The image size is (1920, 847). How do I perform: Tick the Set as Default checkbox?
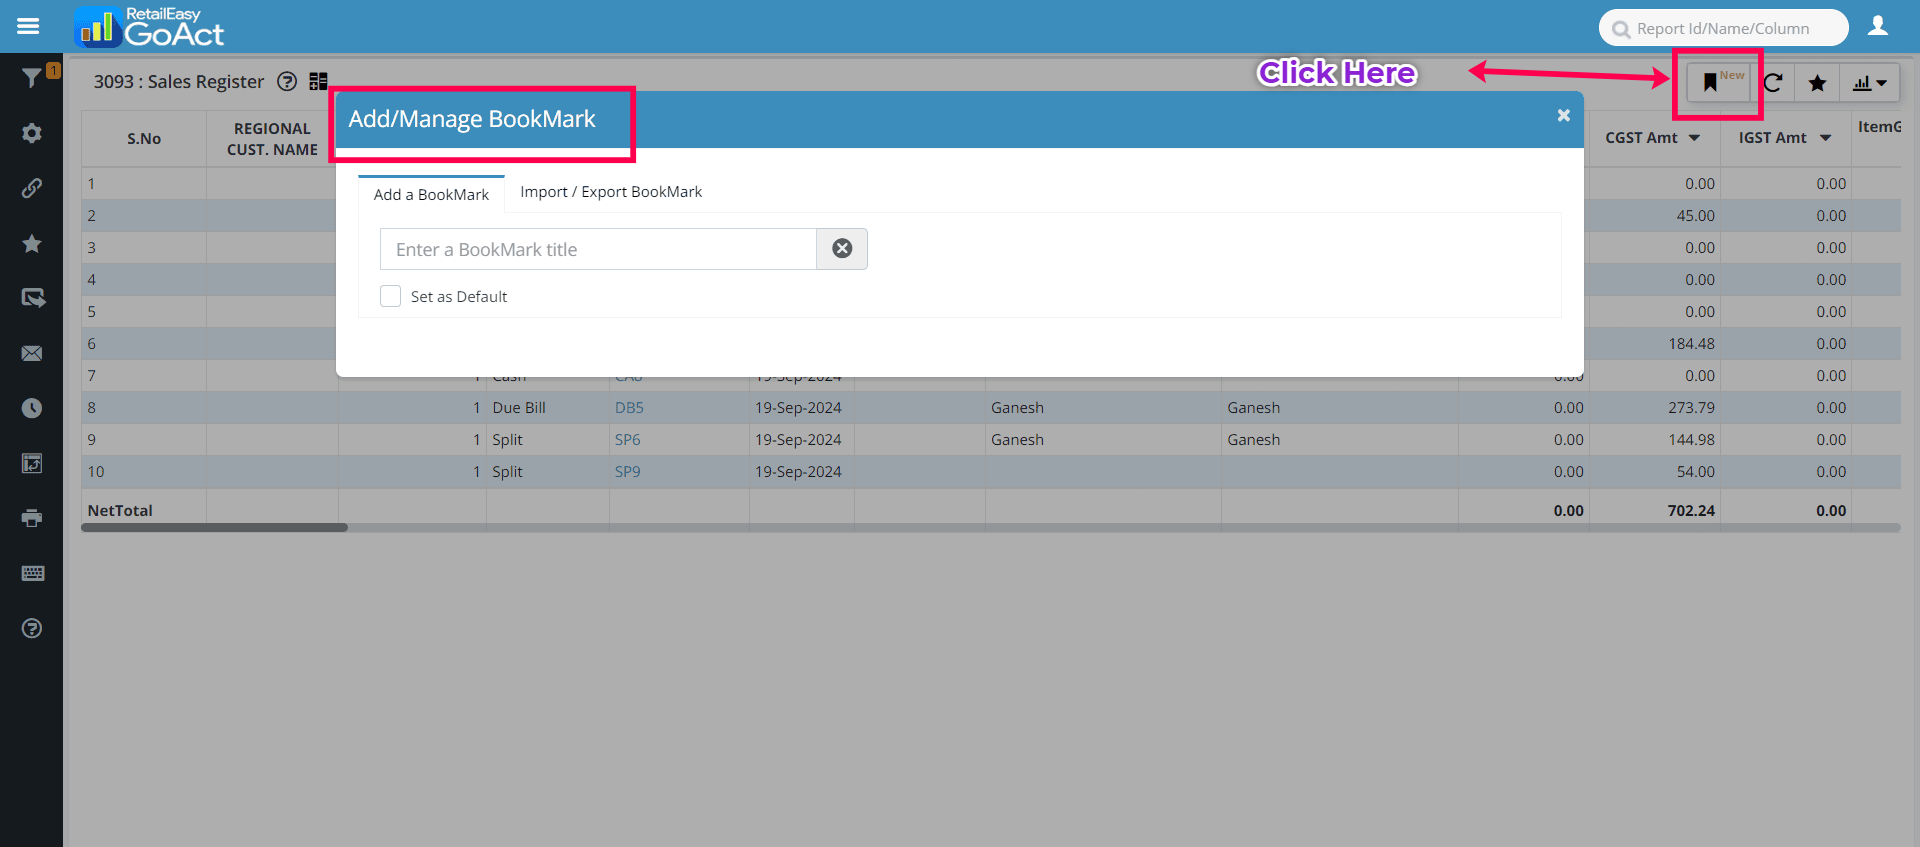390,296
